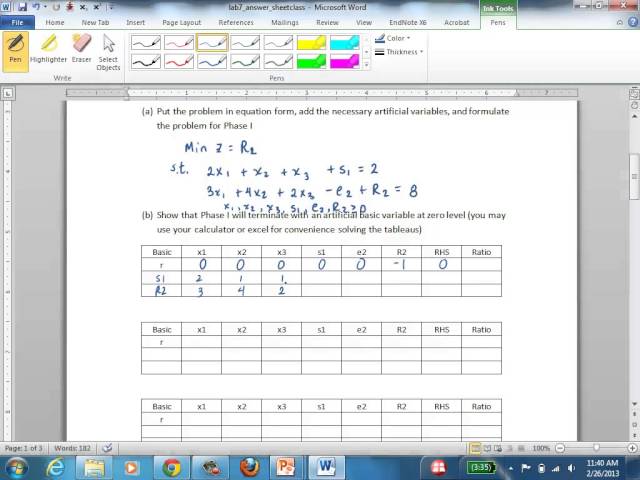
Task: Select the Highlighter tool
Action: click(x=48, y=51)
